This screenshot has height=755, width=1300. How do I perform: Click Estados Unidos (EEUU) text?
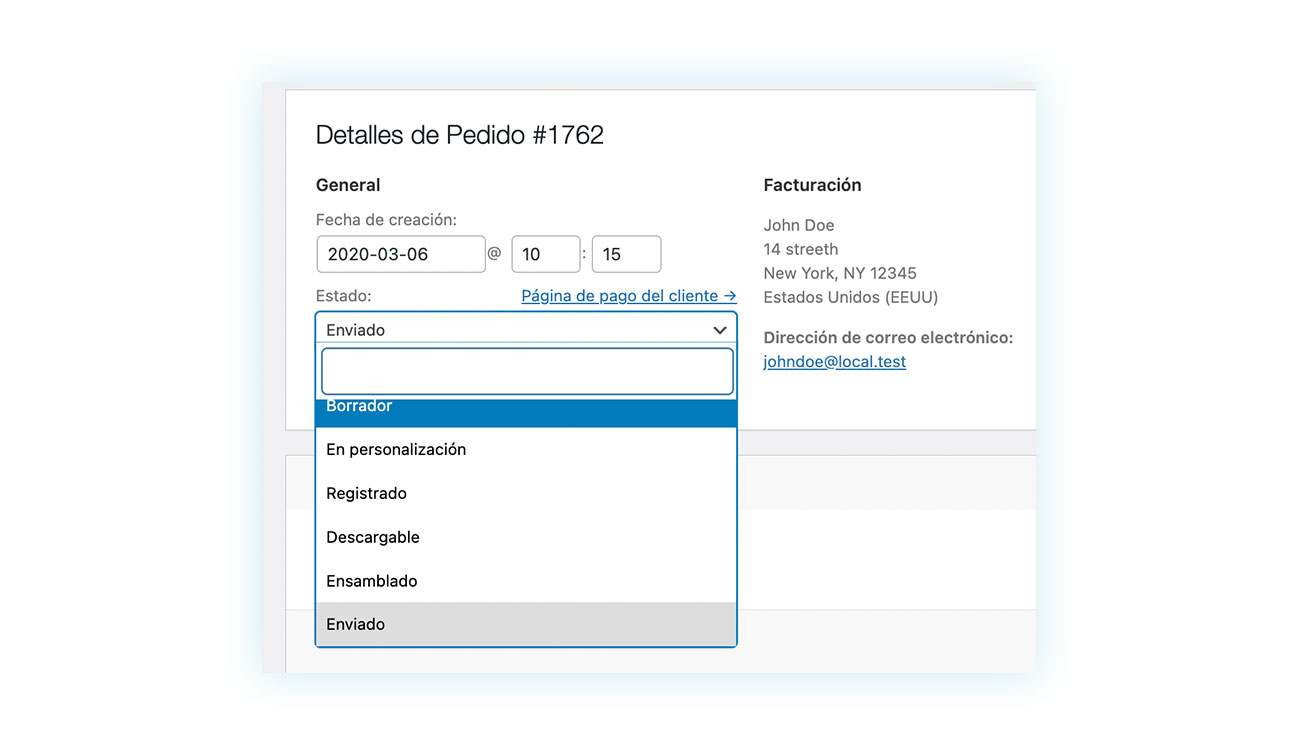[851, 297]
